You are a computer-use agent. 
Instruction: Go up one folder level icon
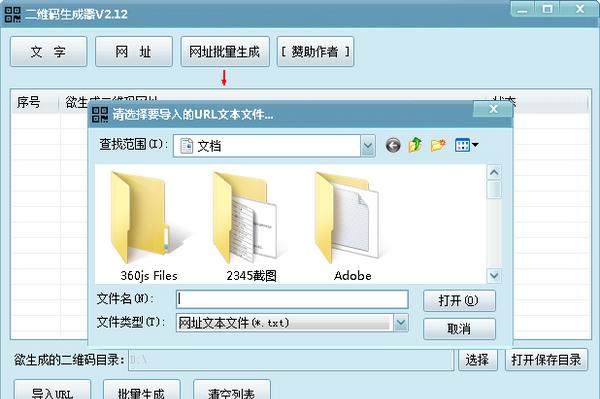tap(415, 145)
